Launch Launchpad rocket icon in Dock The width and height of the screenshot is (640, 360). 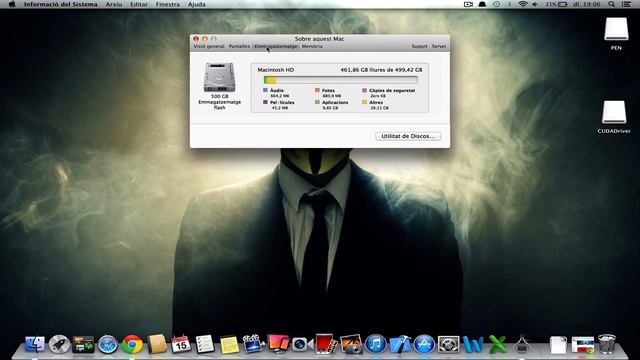pos(59,344)
